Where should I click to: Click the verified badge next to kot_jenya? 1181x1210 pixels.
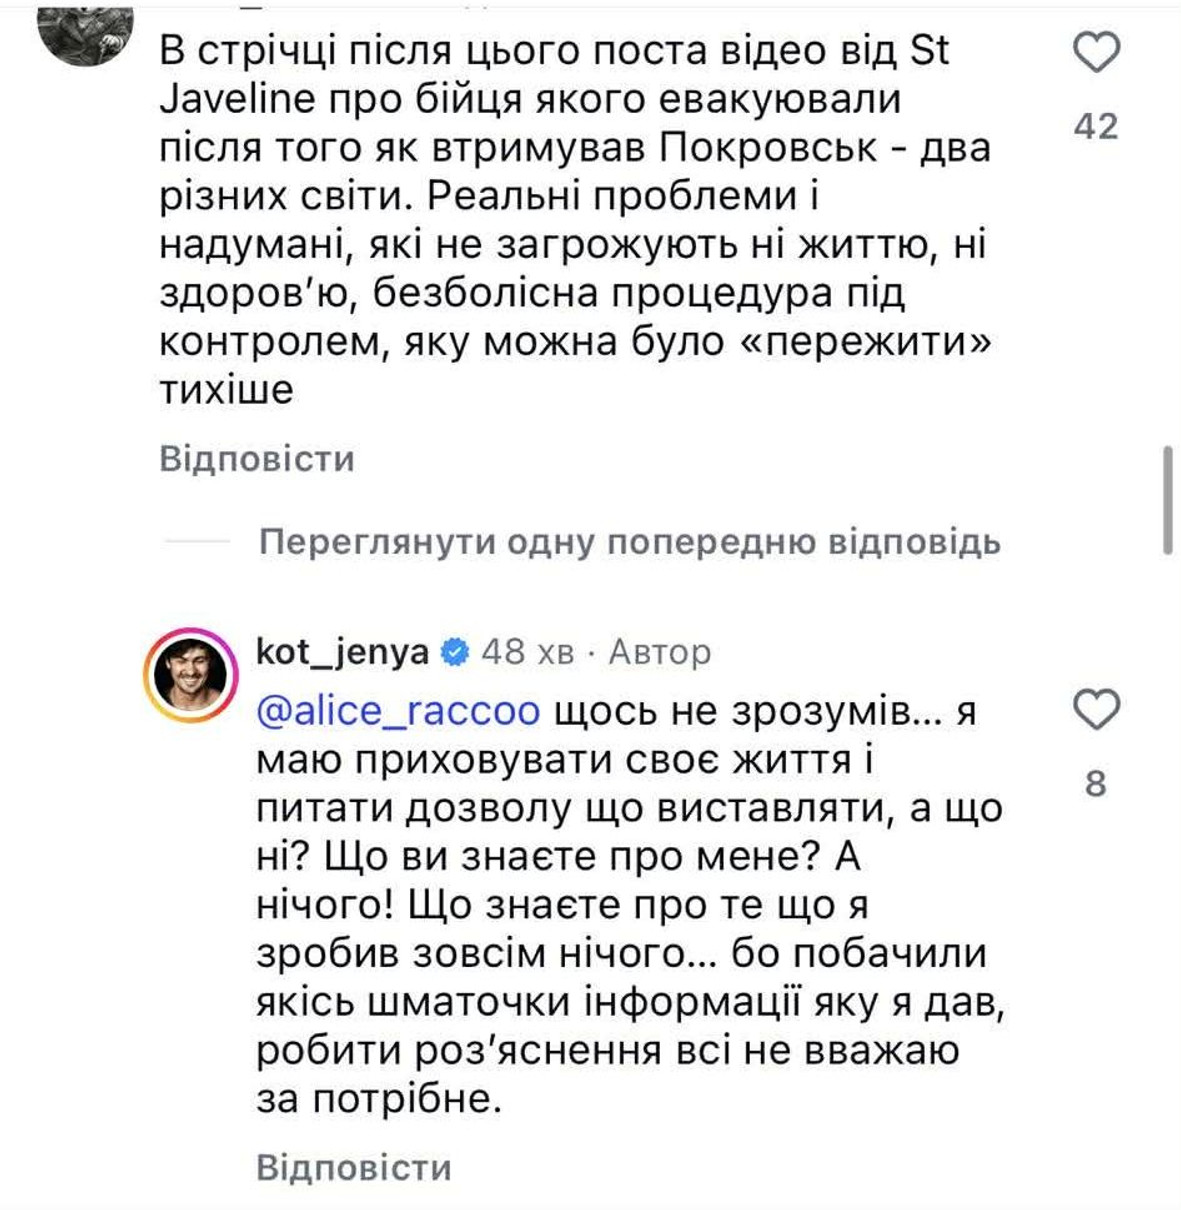[456, 651]
